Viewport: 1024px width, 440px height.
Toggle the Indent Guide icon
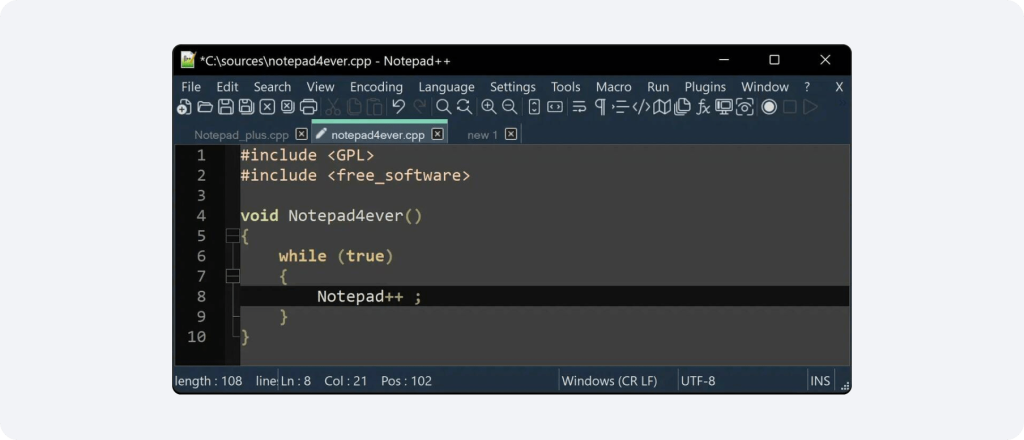coord(620,107)
